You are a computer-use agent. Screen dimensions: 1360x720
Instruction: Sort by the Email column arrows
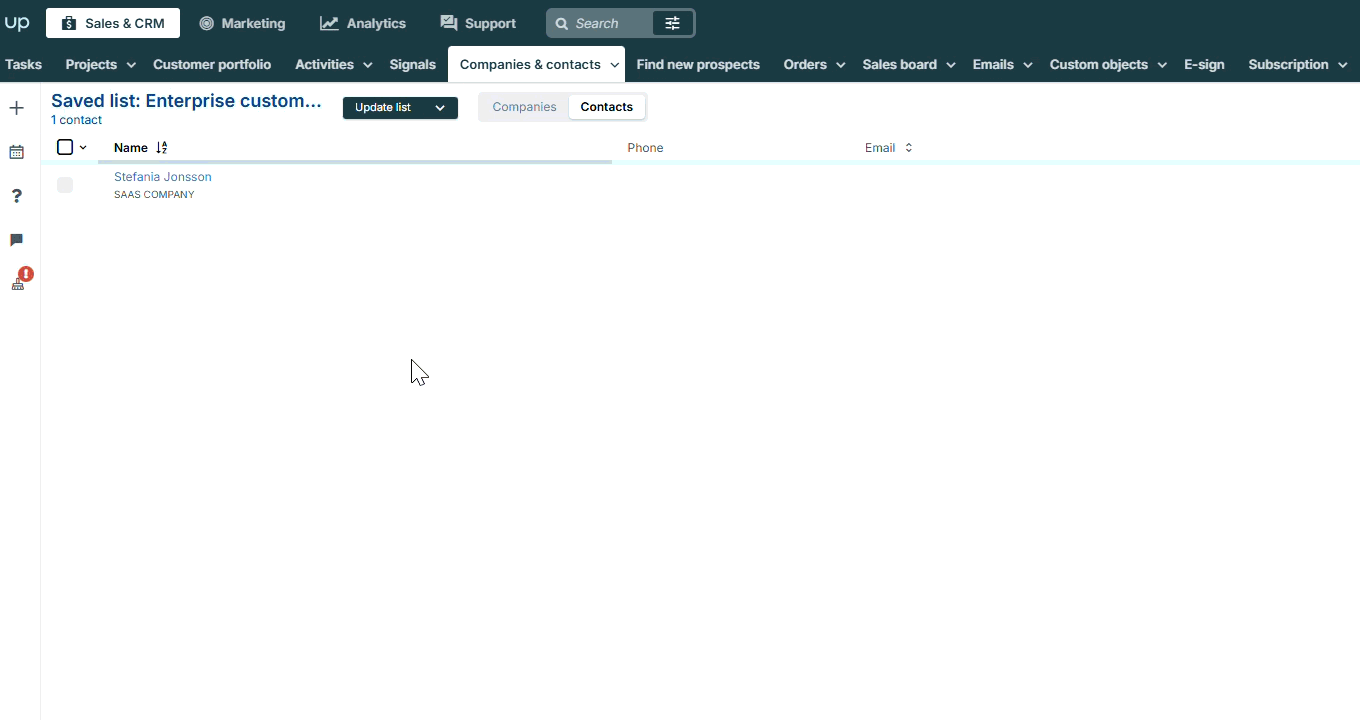908,148
